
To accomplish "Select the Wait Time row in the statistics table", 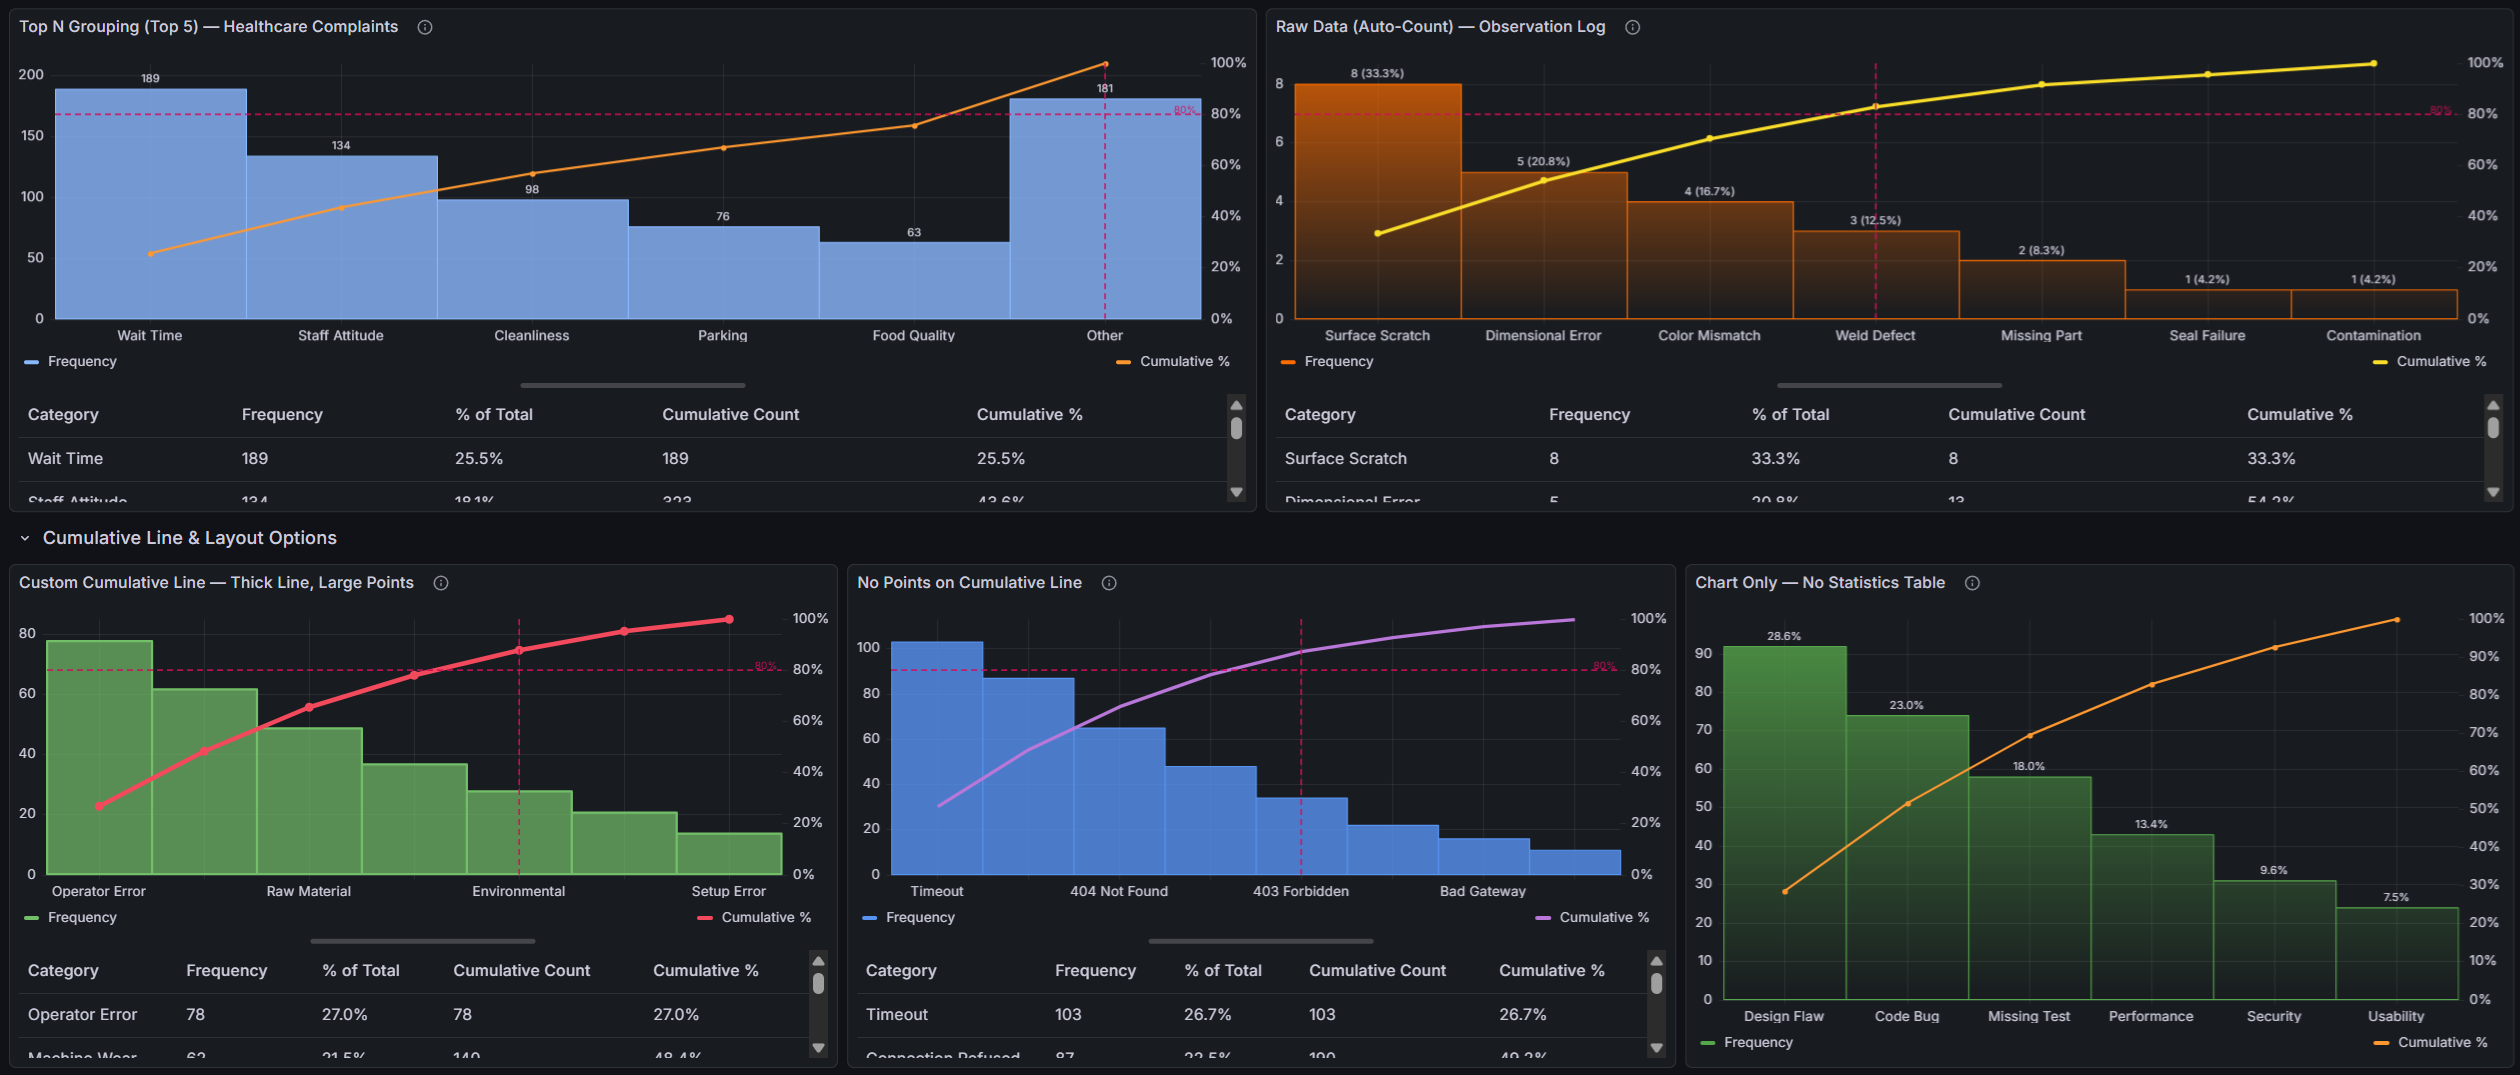I will pyautogui.click(x=400, y=458).
